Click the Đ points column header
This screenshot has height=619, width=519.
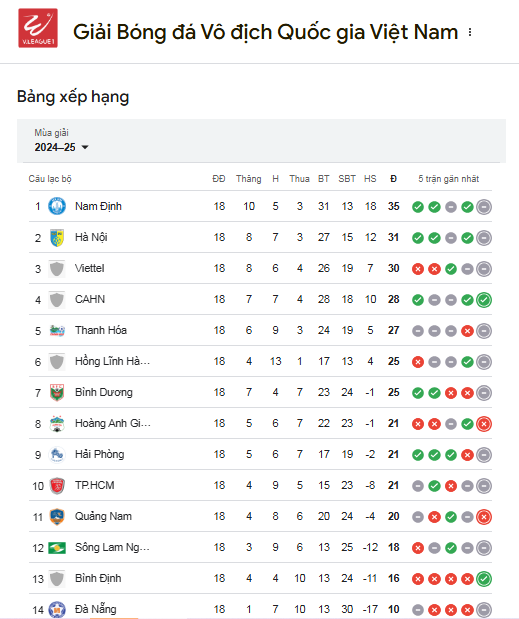tap(393, 179)
